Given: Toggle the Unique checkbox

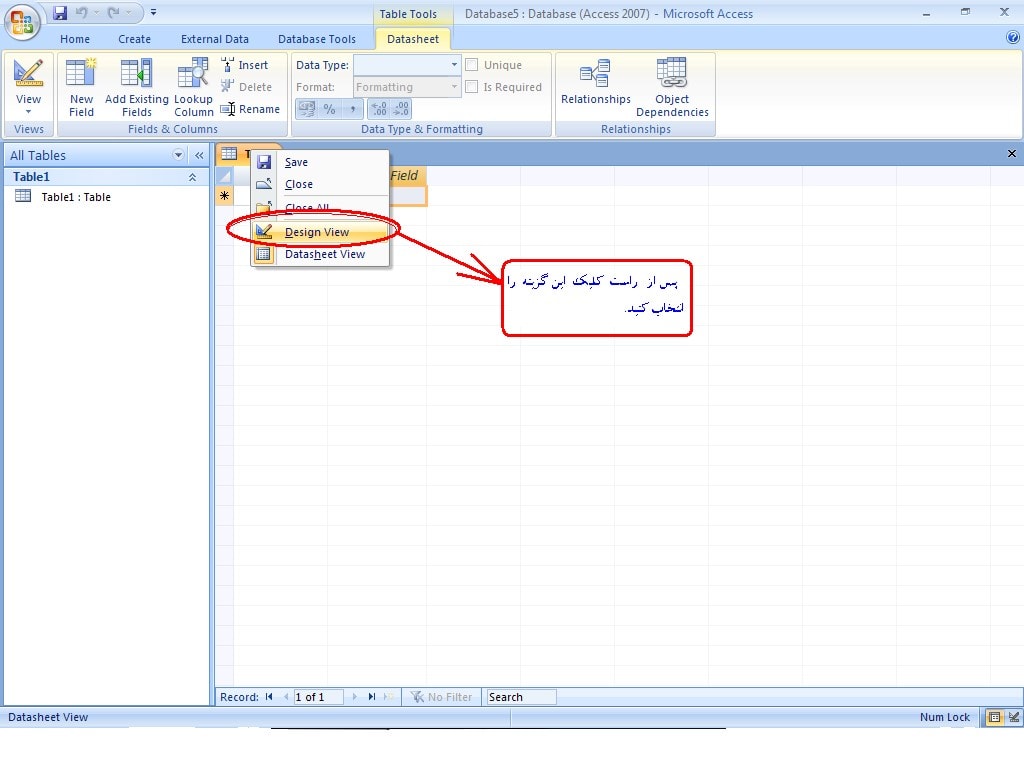Looking at the screenshot, I should [x=472, y=65].
